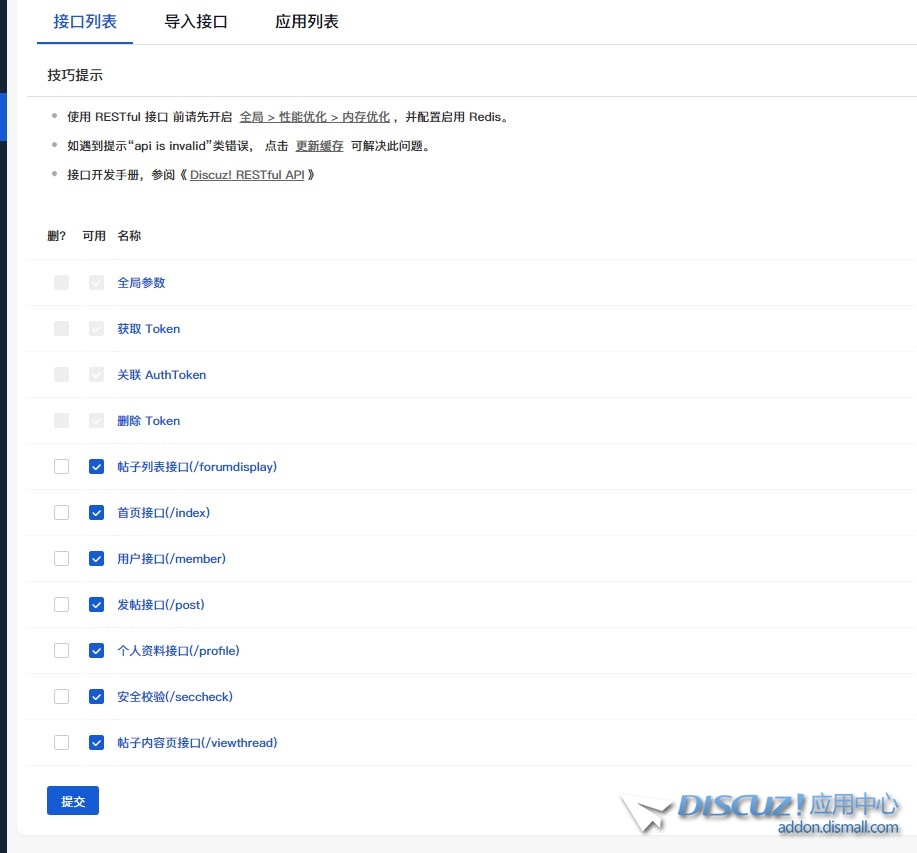Click the 可用 column header
The width and height of the screenshot is (917, 853).
(94, 236)
